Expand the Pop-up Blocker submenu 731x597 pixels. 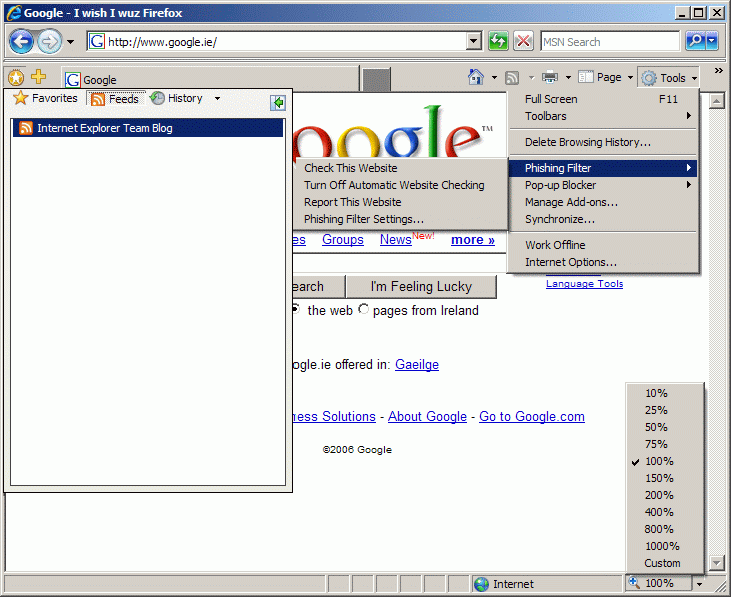(603, 185)
